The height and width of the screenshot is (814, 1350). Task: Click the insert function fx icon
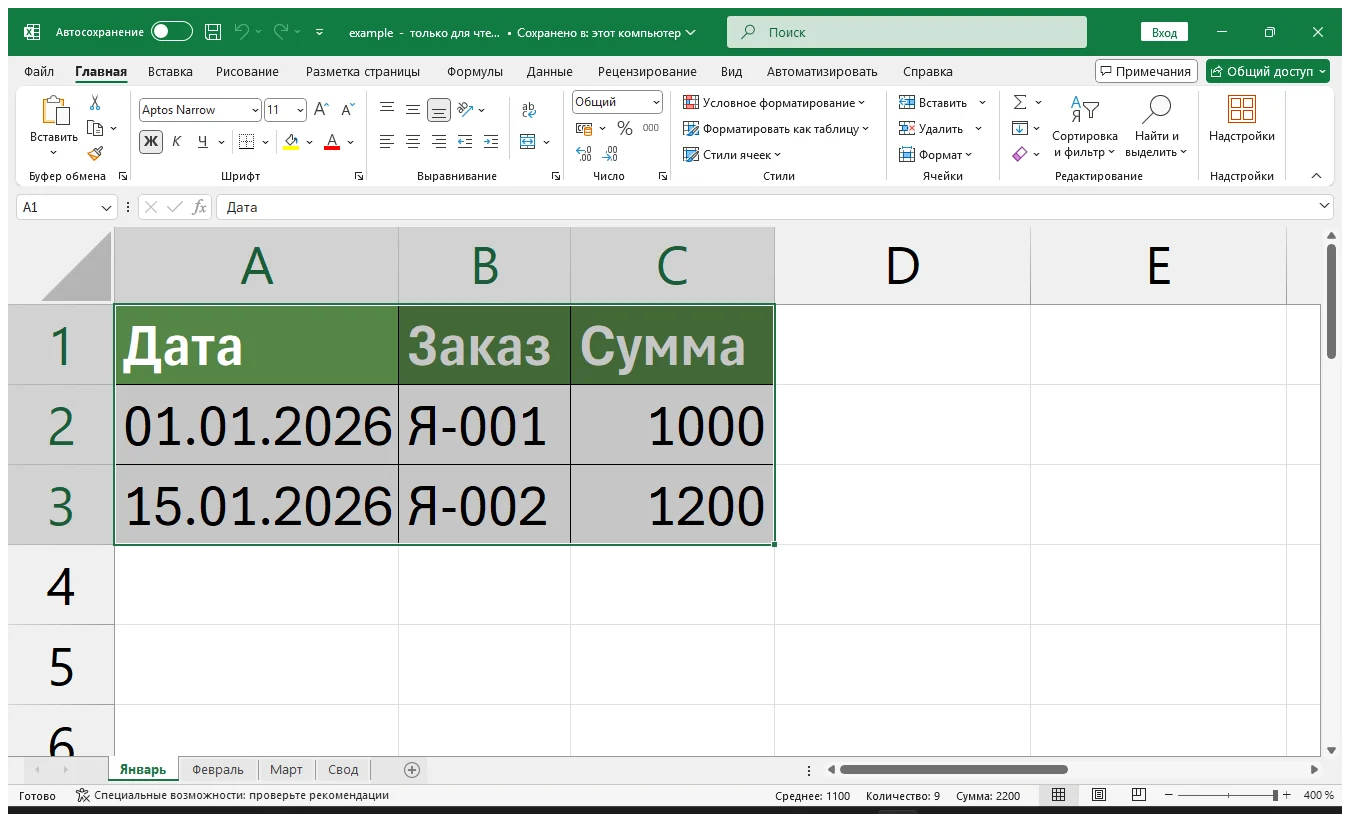click(200, 207)
